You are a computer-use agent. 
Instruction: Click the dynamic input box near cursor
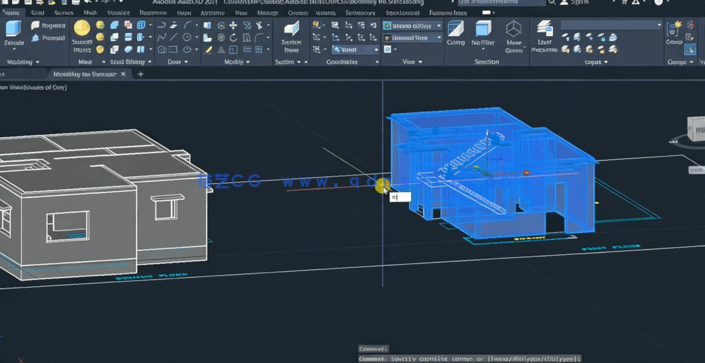coord(400,197)
